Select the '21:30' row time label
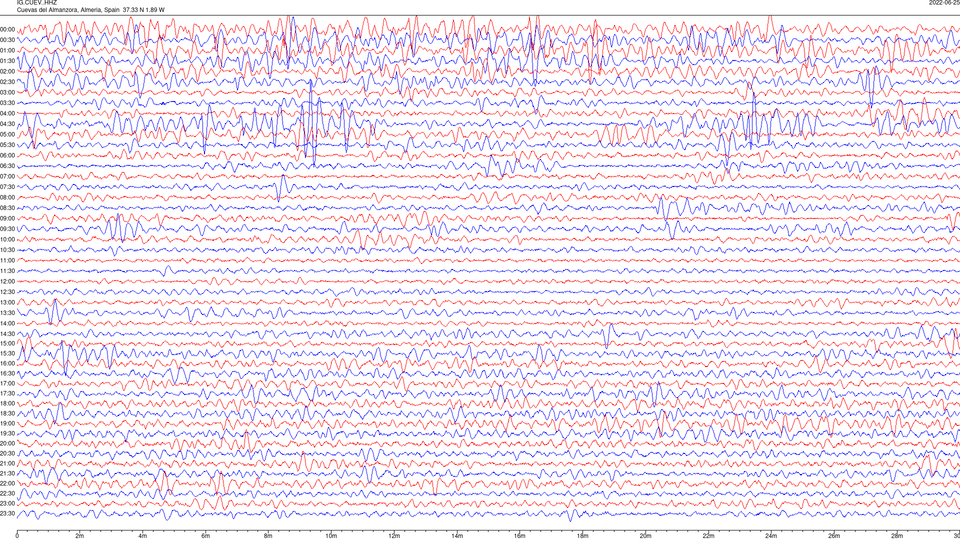The height and width of the screenshot is (540, 960). 7,473
